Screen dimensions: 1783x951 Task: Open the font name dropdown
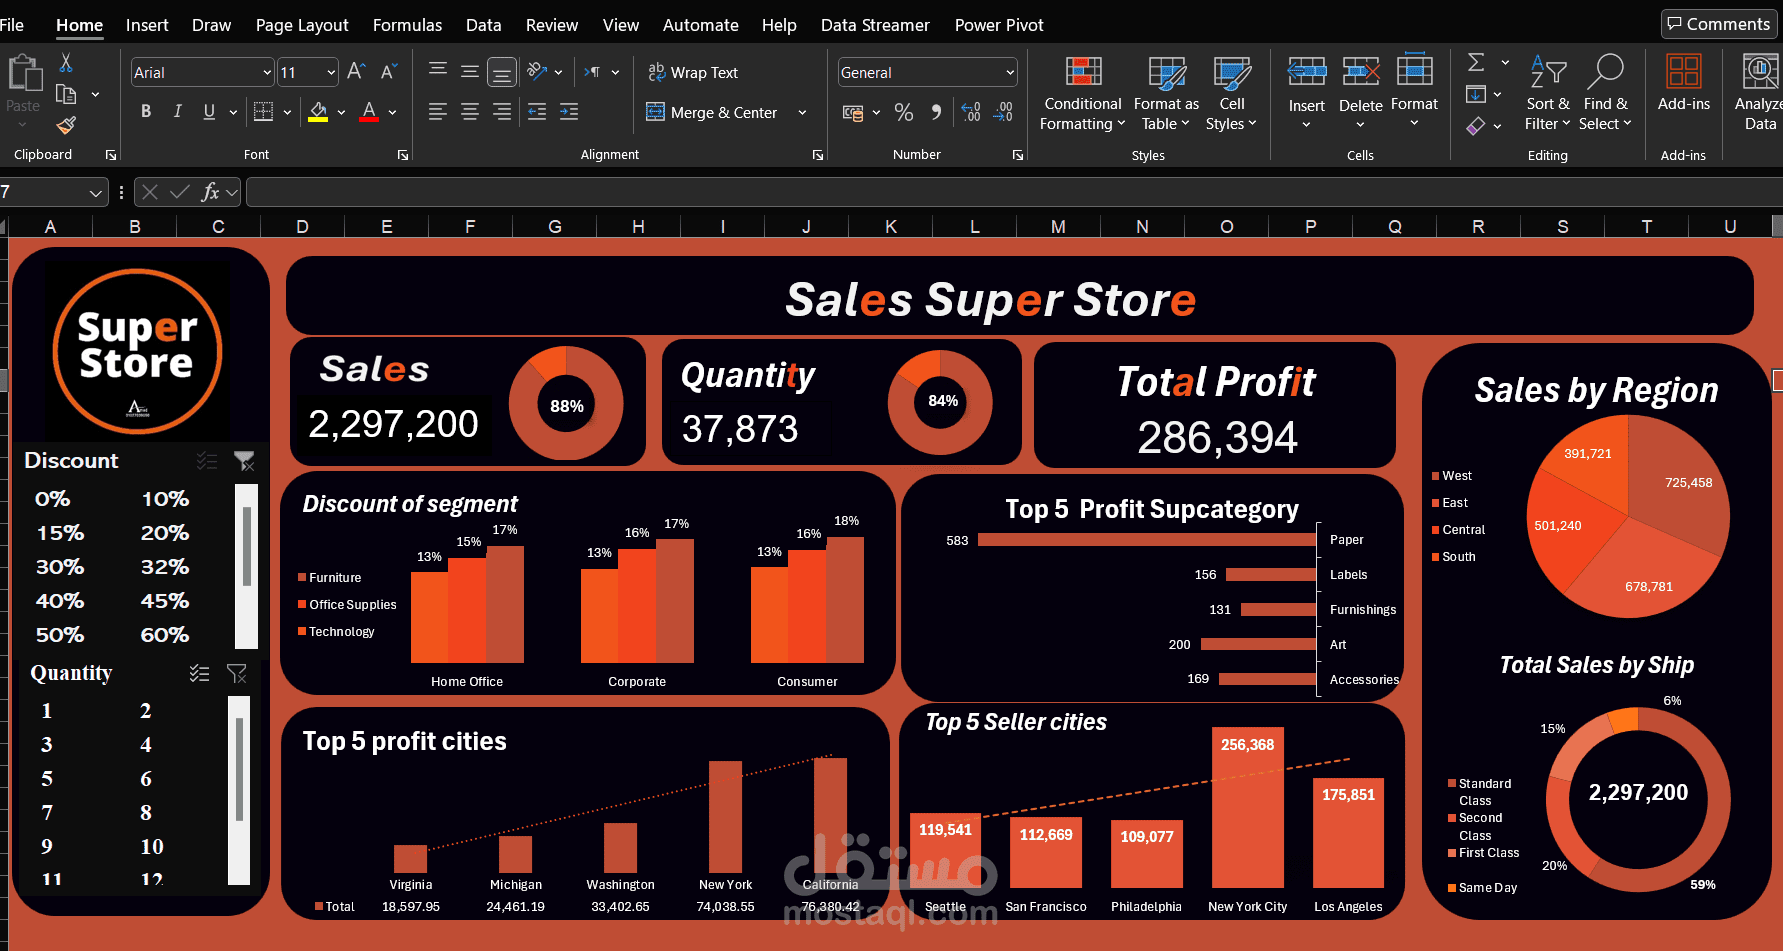pos(267,73)
